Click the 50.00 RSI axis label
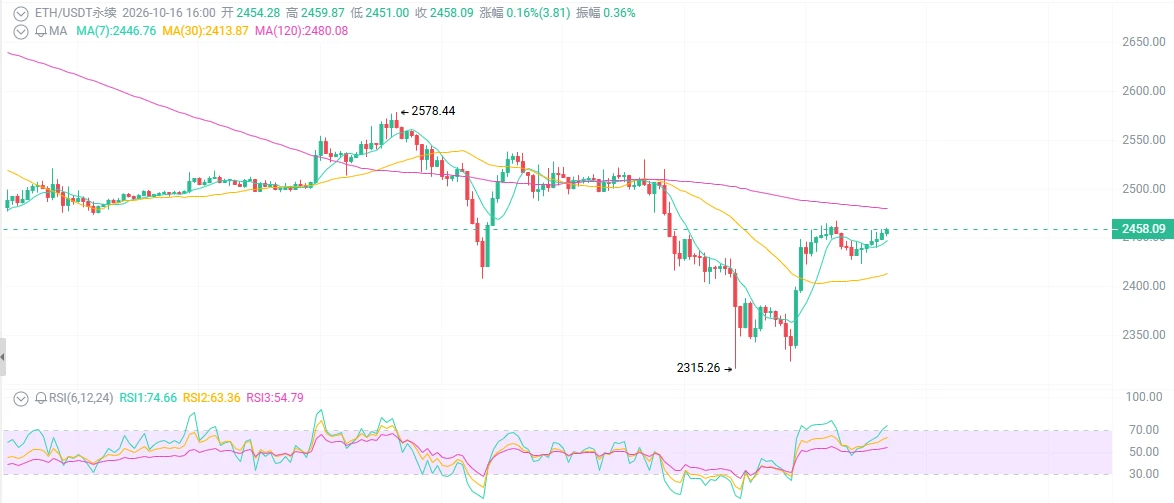The width and height of the screenshot is (1174, 503). pyautogui.click(x=1145, y=451)
